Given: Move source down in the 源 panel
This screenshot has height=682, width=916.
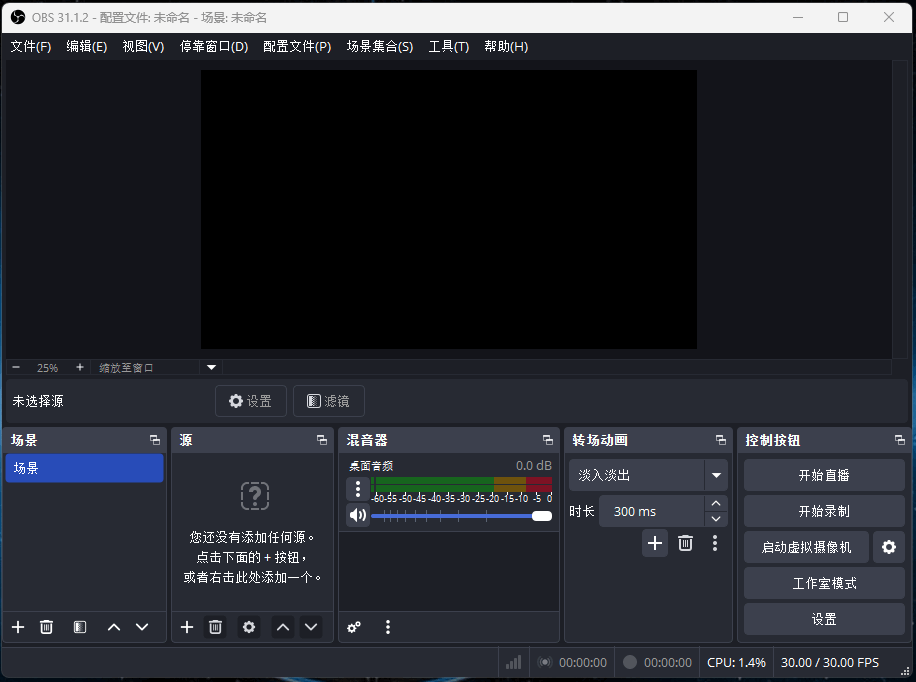Looking at the screenshot, I should click(311, 627).
